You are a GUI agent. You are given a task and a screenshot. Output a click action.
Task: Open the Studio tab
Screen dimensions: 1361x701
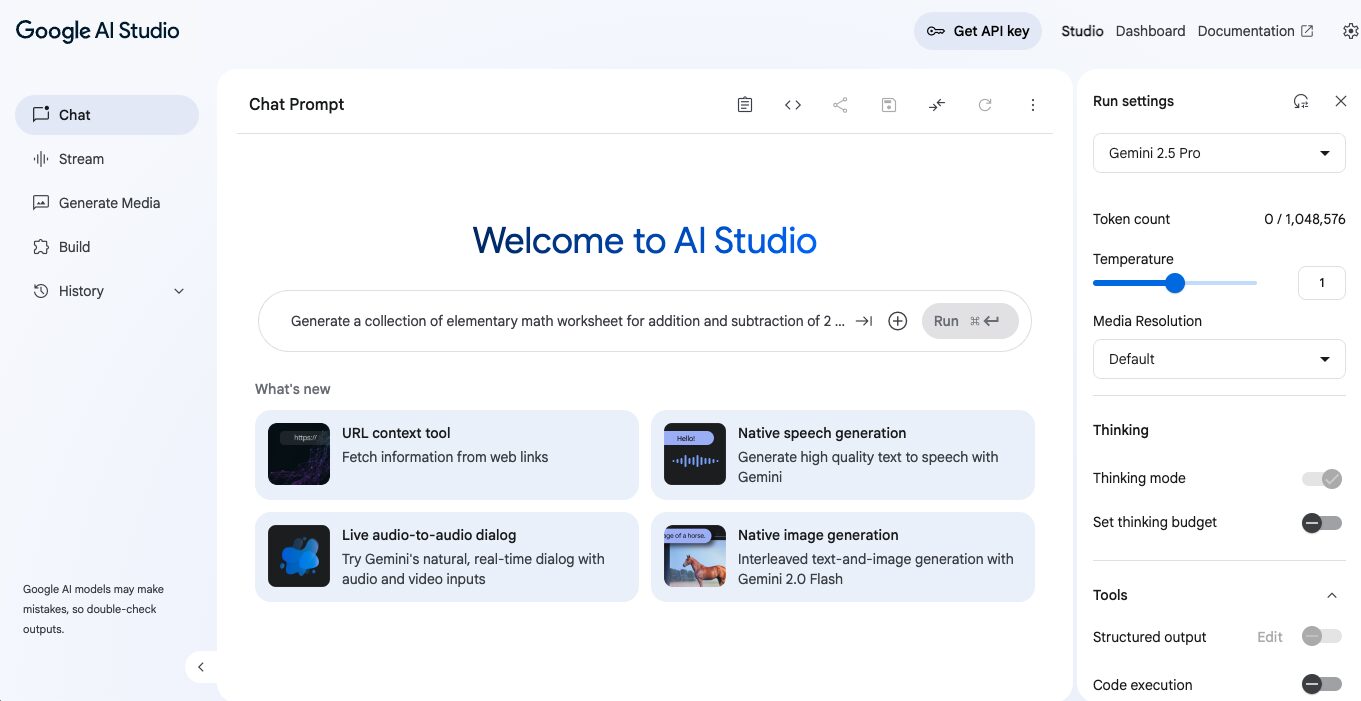click(1082, 31)
